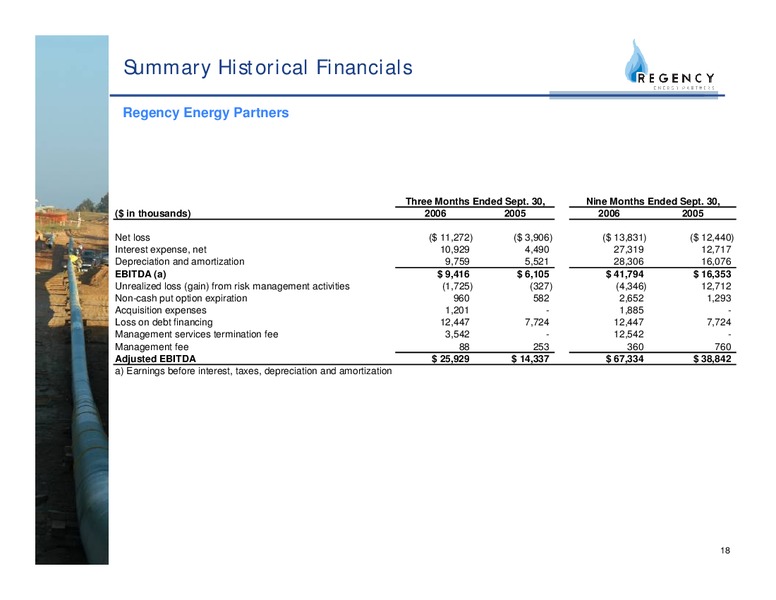
Task: Select acquisition expenses value 1,885
Action: (x=631, y=310)
